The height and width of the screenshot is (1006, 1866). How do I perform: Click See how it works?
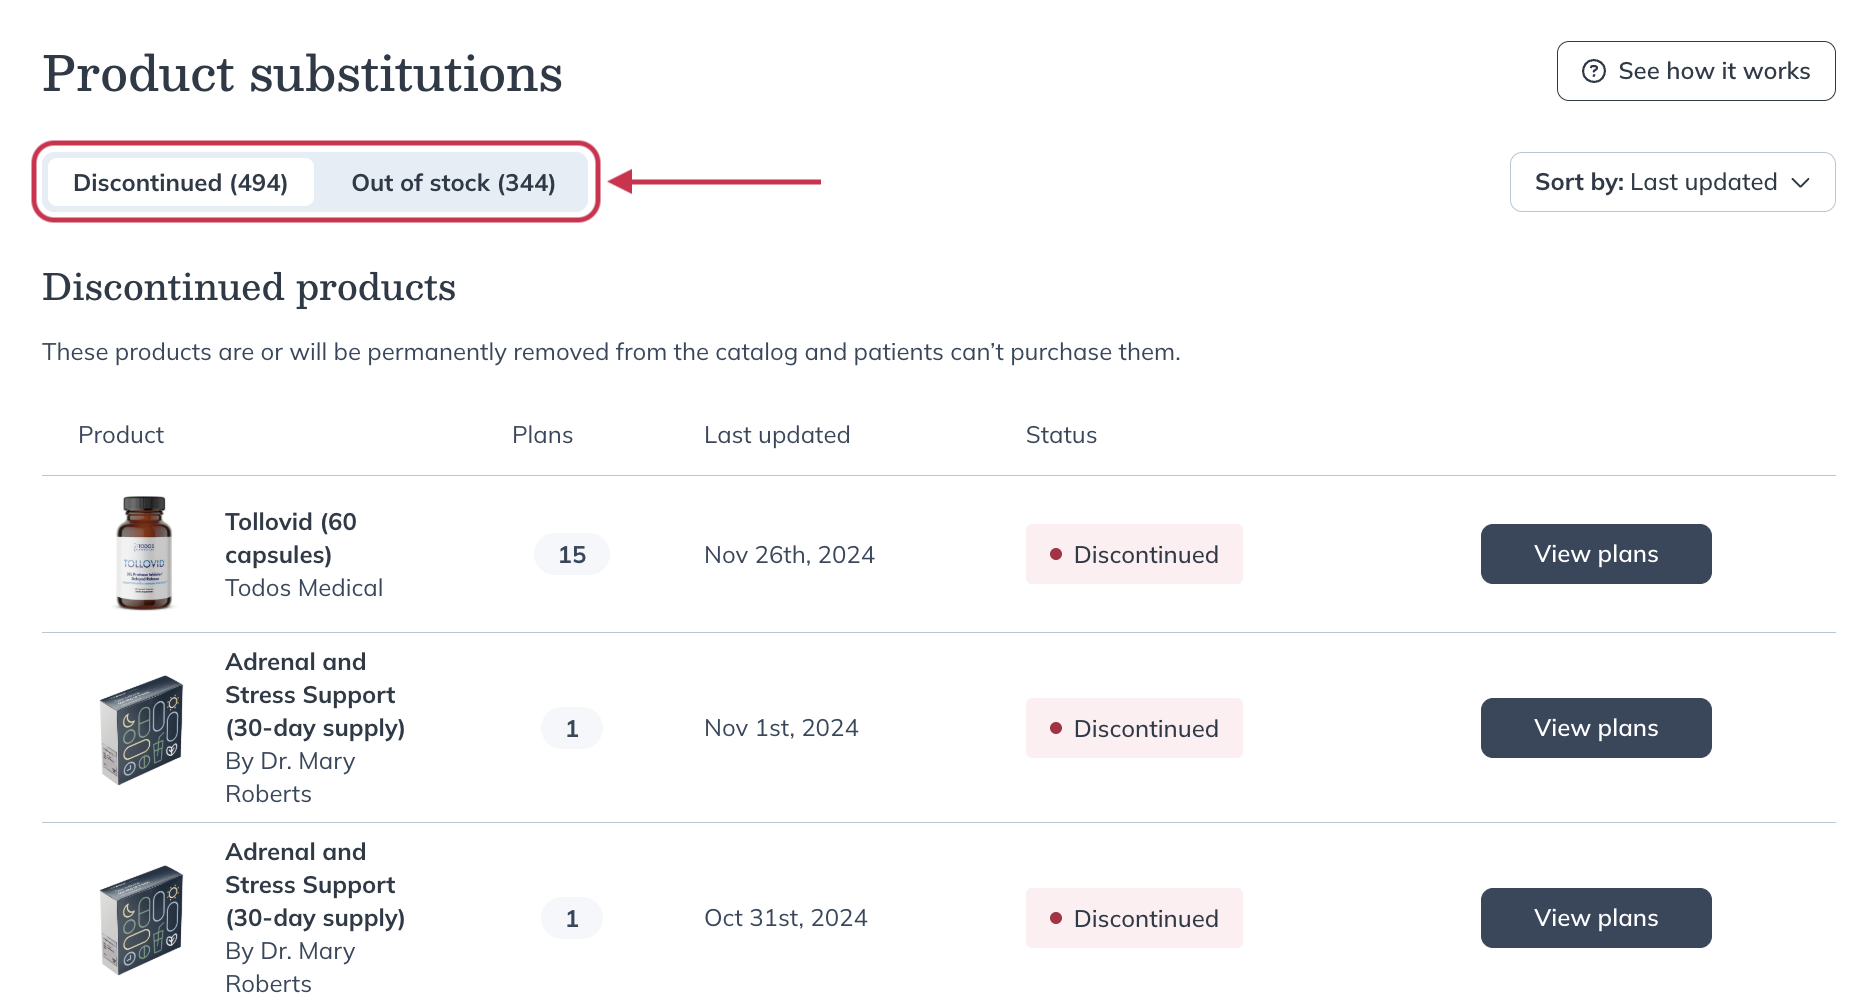[x=1695, y=70]
